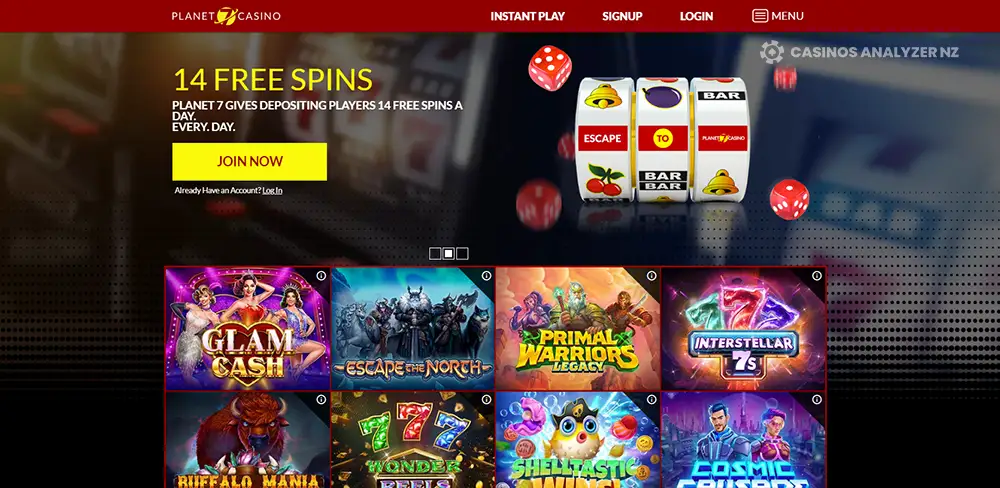The width and height of the screenshot is (1000, 488).
Task: Click the Planet 7 Casino logo
Action: pyautogui.click(x=226, y=16)
